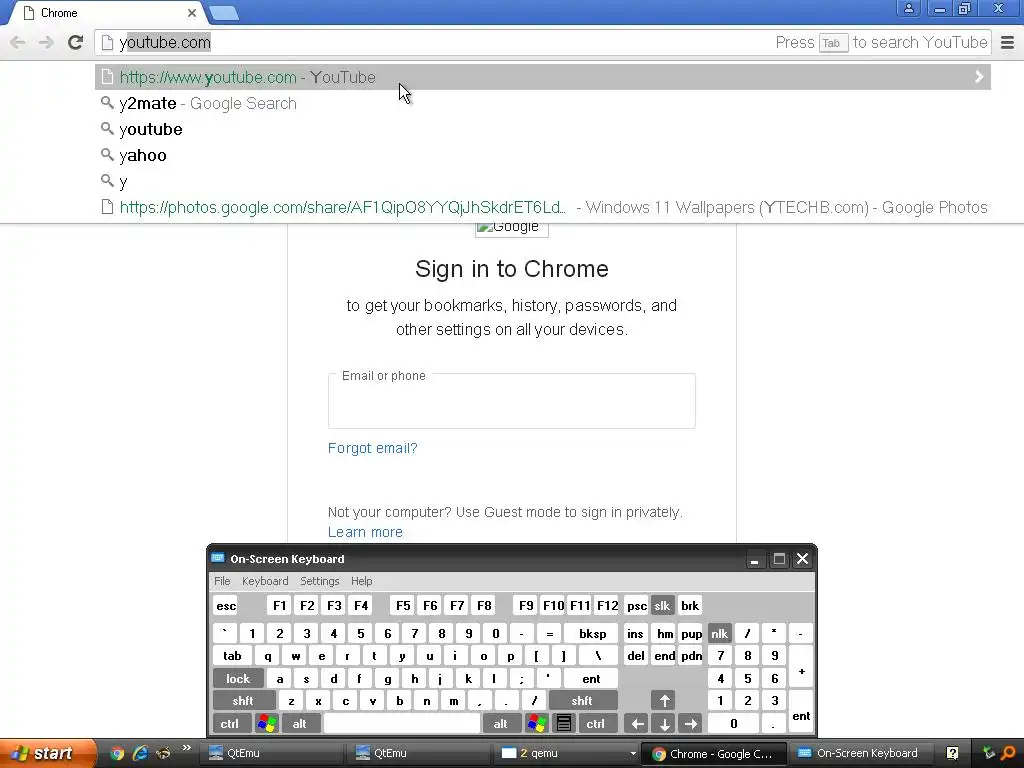
Task: Choose the yahoo search suggestion
Action: click(x=542, y=155)
